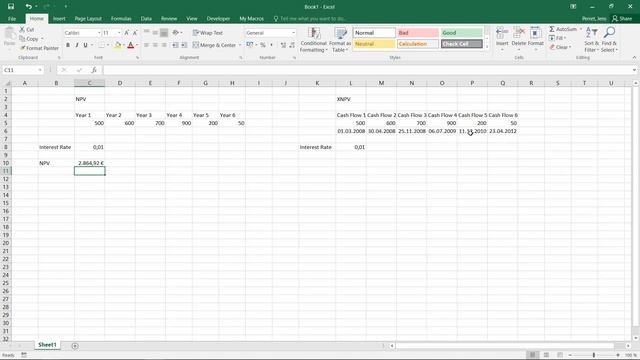Open the Sort & Filter menu
The height and width of the screenshot is (360, 640).
pyautogui.click(x=591, y=40)
